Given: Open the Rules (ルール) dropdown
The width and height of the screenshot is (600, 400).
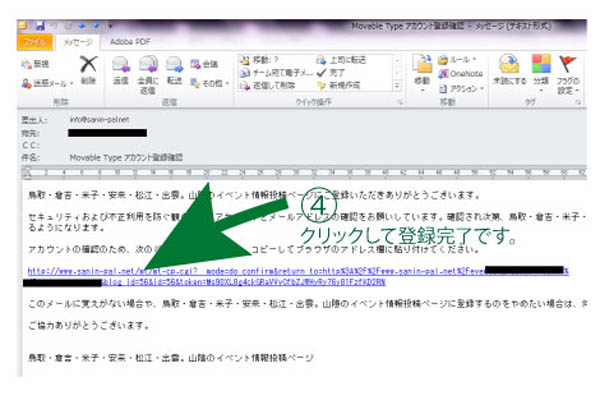Looking at the screenshot, I should pos(463,60).
